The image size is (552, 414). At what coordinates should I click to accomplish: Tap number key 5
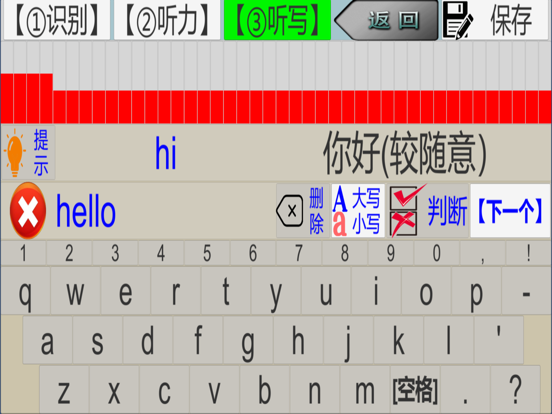207,253
